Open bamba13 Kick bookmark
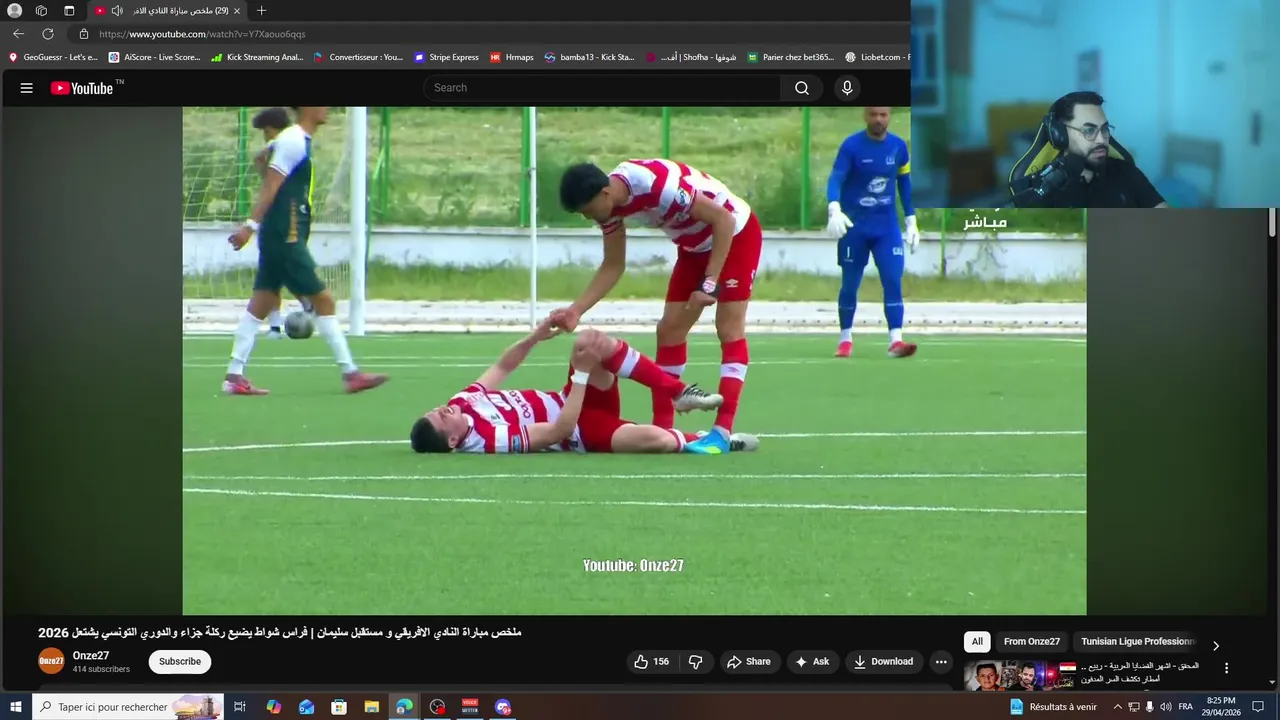This screenshot has width=1280, height=720. (x=589, y=57)
